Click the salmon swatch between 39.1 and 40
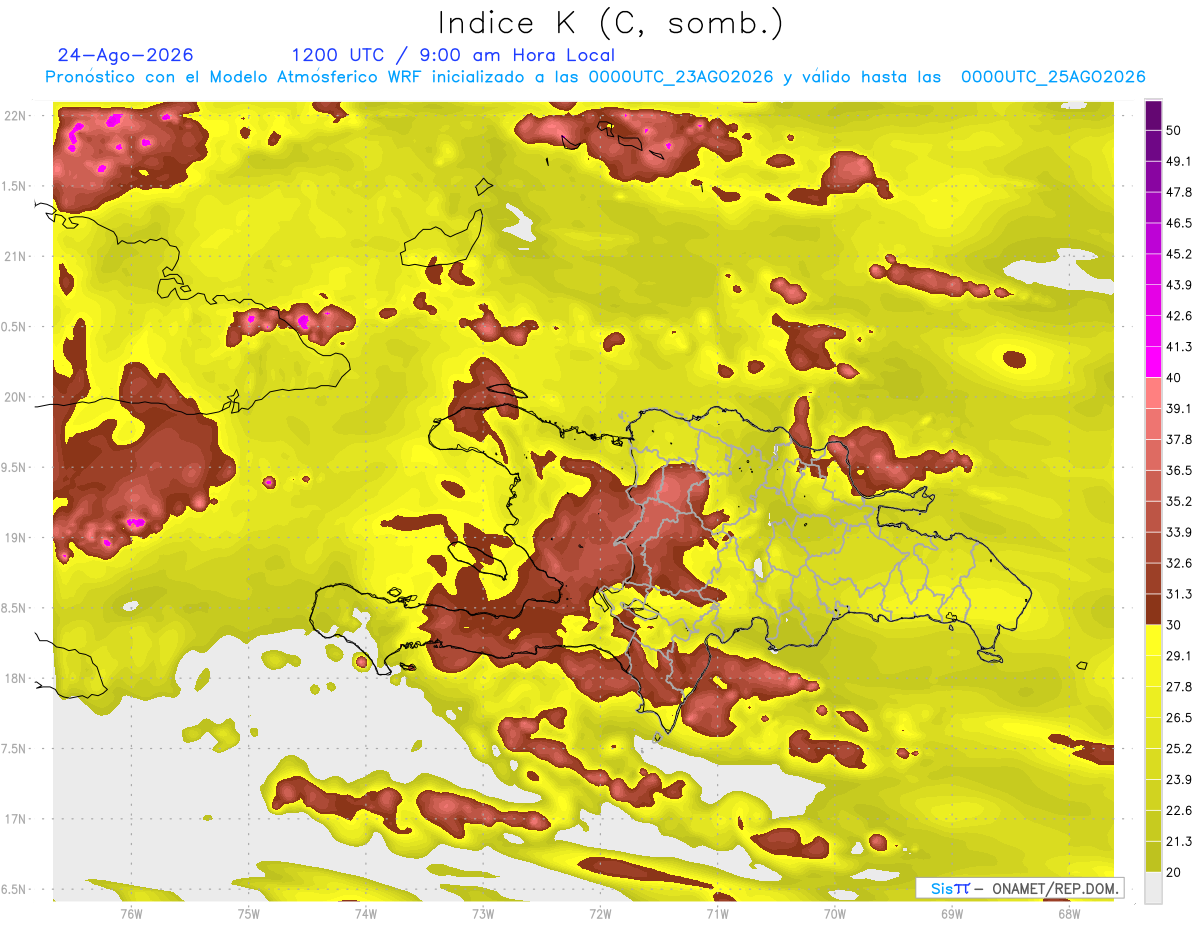1200x927 pixels. coord(1153,393)
